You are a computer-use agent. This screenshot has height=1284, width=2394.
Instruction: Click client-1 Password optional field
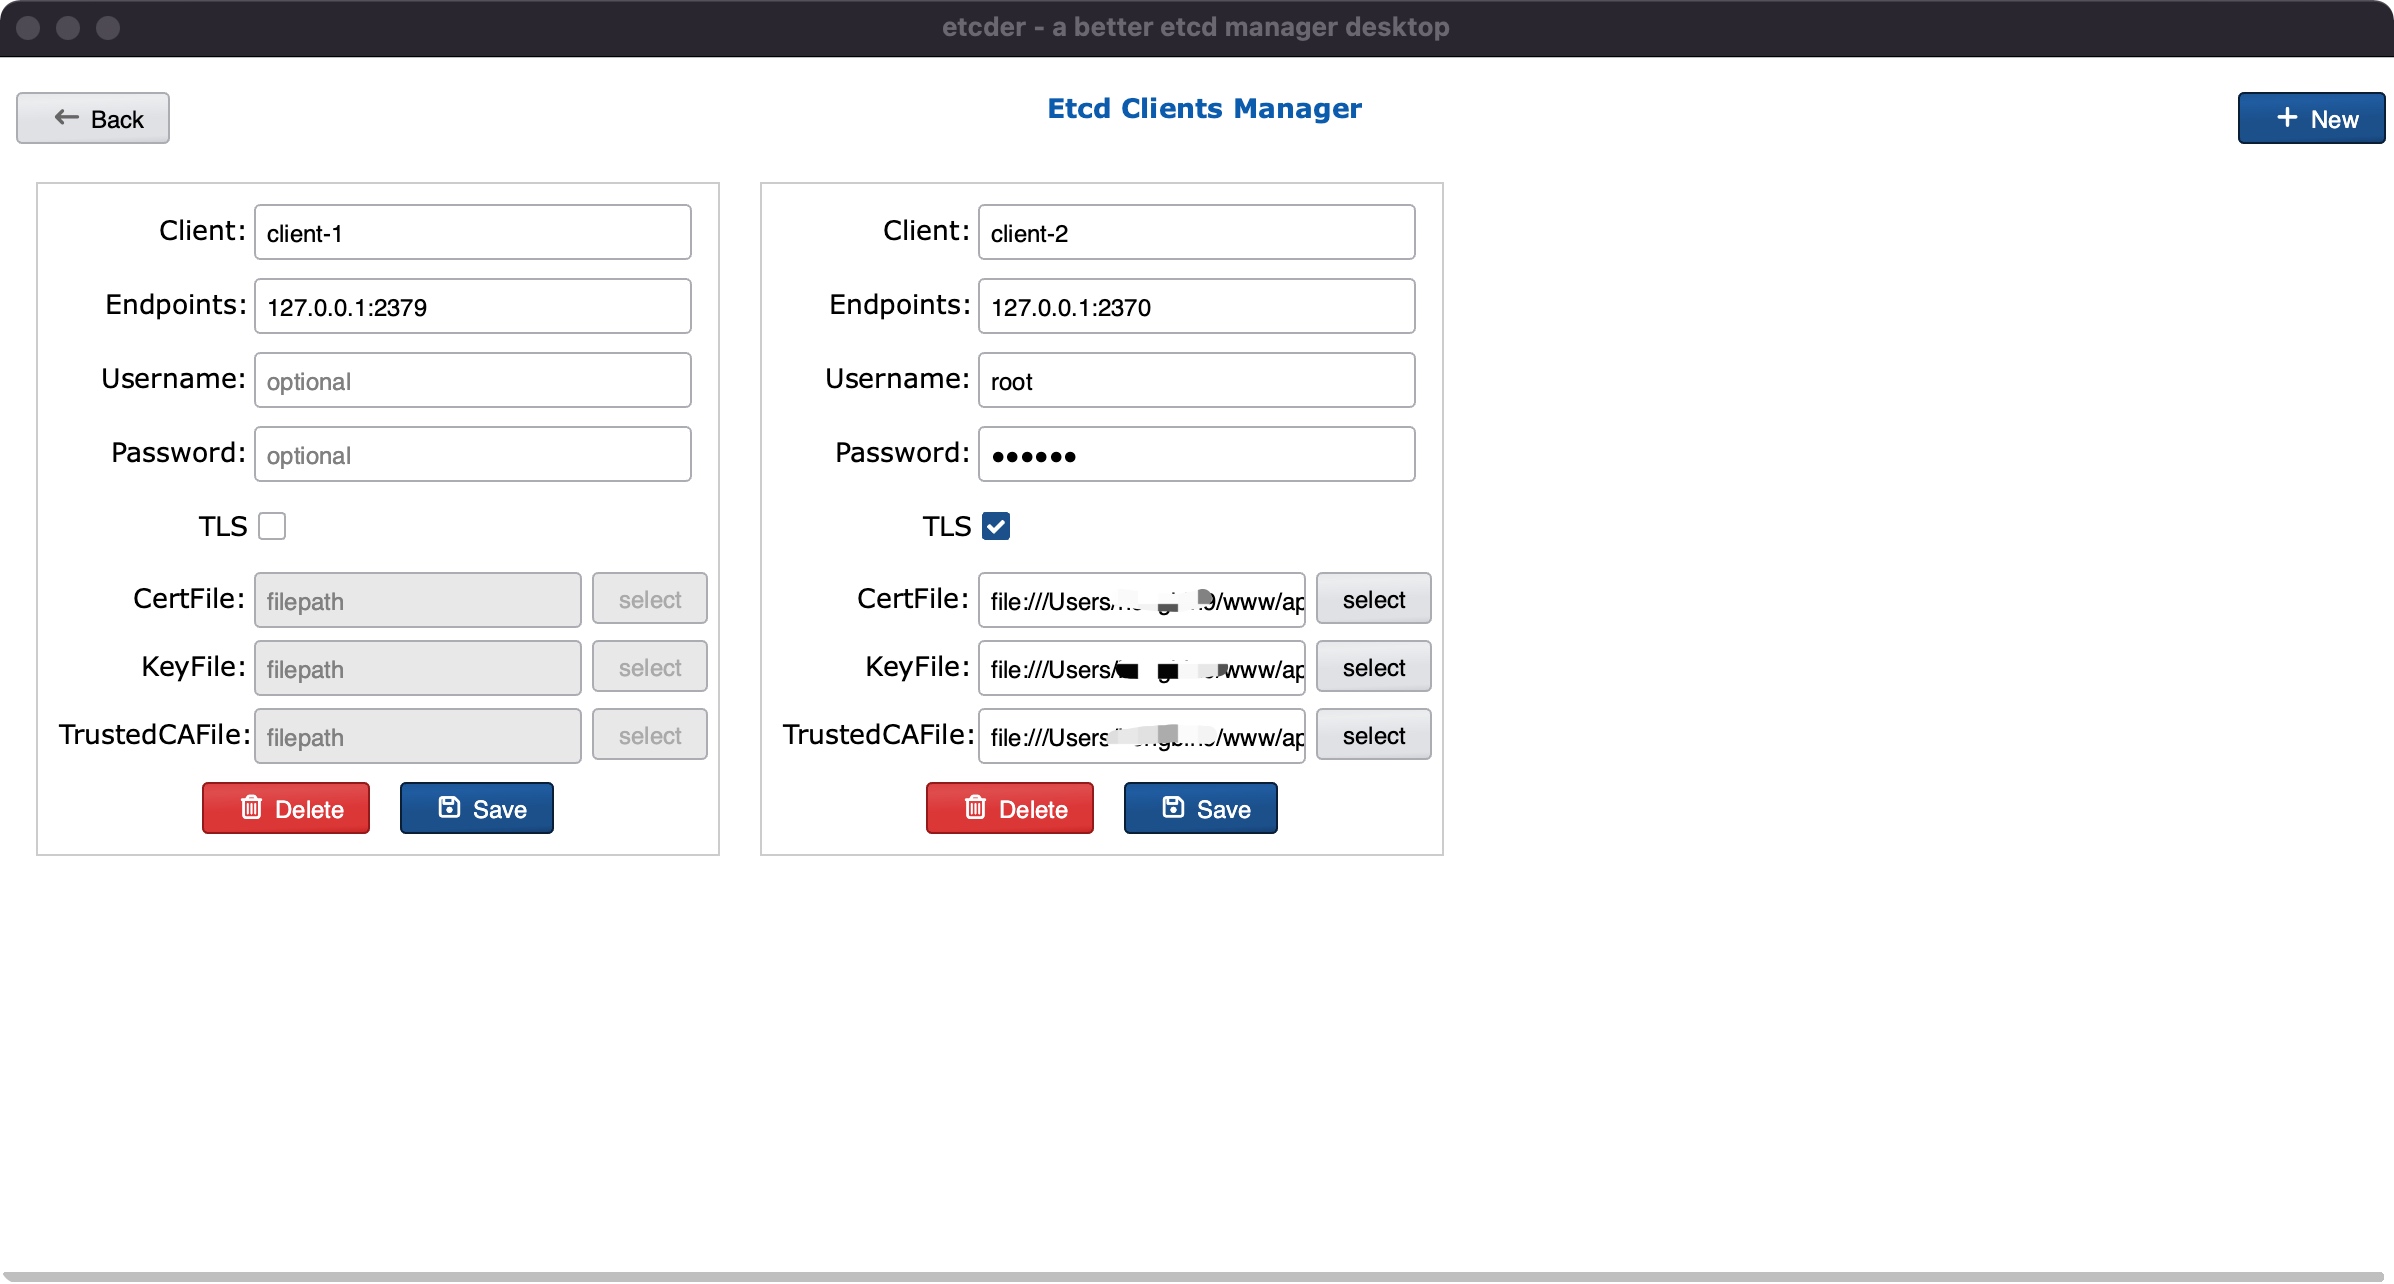[x=472, y=454]
